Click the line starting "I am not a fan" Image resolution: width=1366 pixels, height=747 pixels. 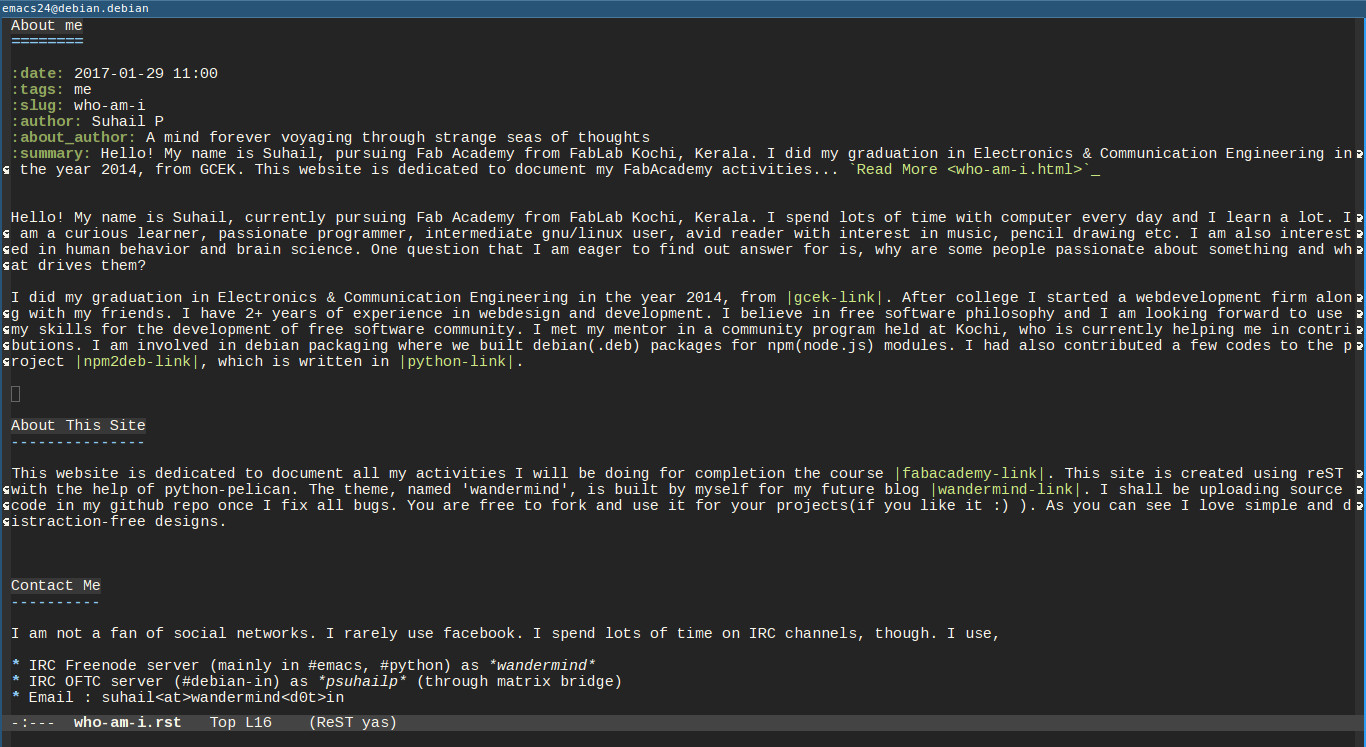point(505,634)
